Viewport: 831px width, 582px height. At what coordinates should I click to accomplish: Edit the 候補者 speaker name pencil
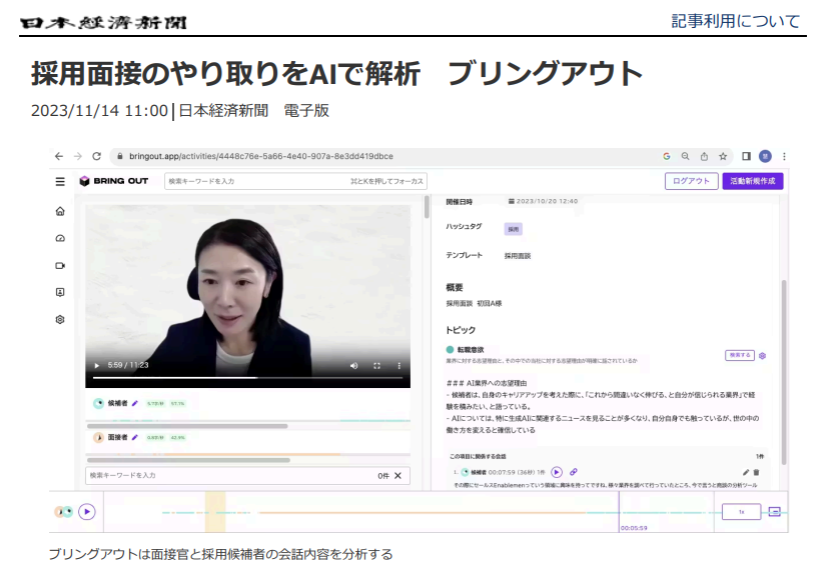(x=135, y=403)
